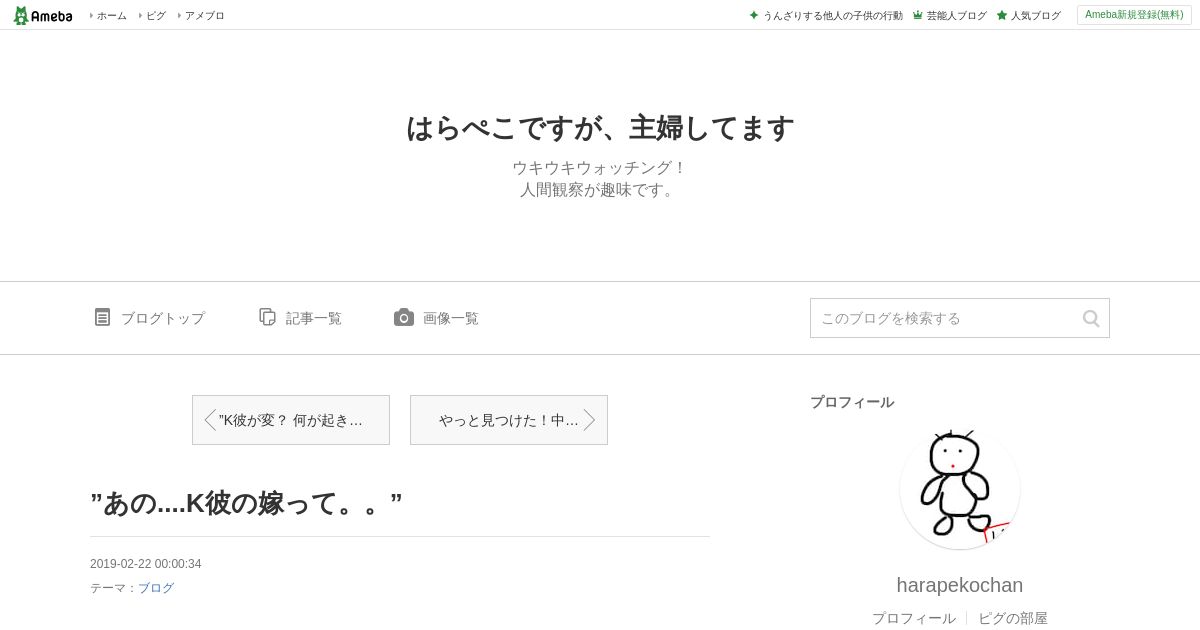1200x630 pixels.
Task: Click the 画像一覧 camera icon
Action: coord(404,317)
